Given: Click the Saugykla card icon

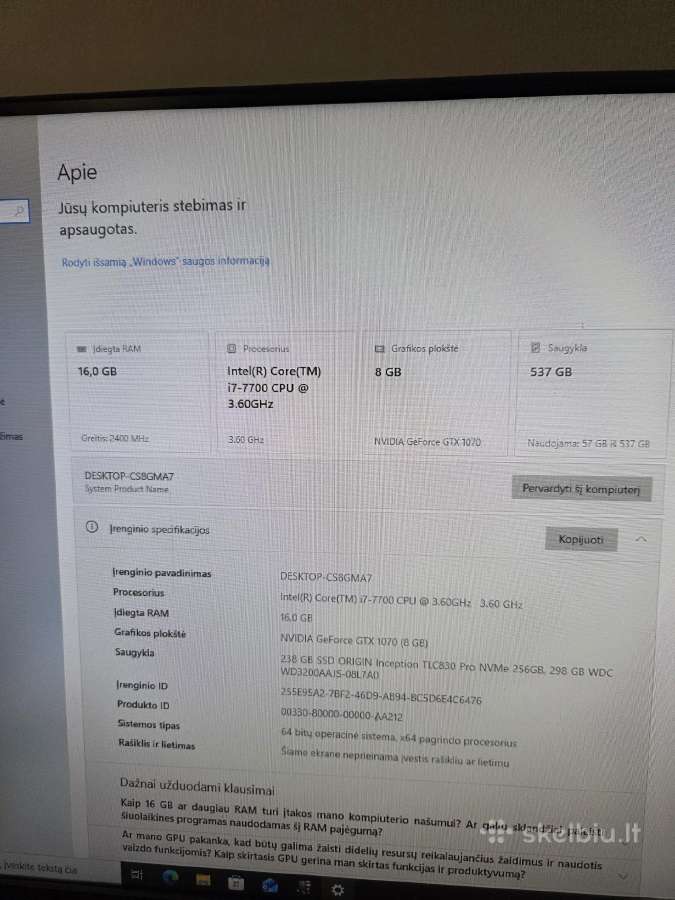Looking at the screenshot, I should click(x=536, y=347).
